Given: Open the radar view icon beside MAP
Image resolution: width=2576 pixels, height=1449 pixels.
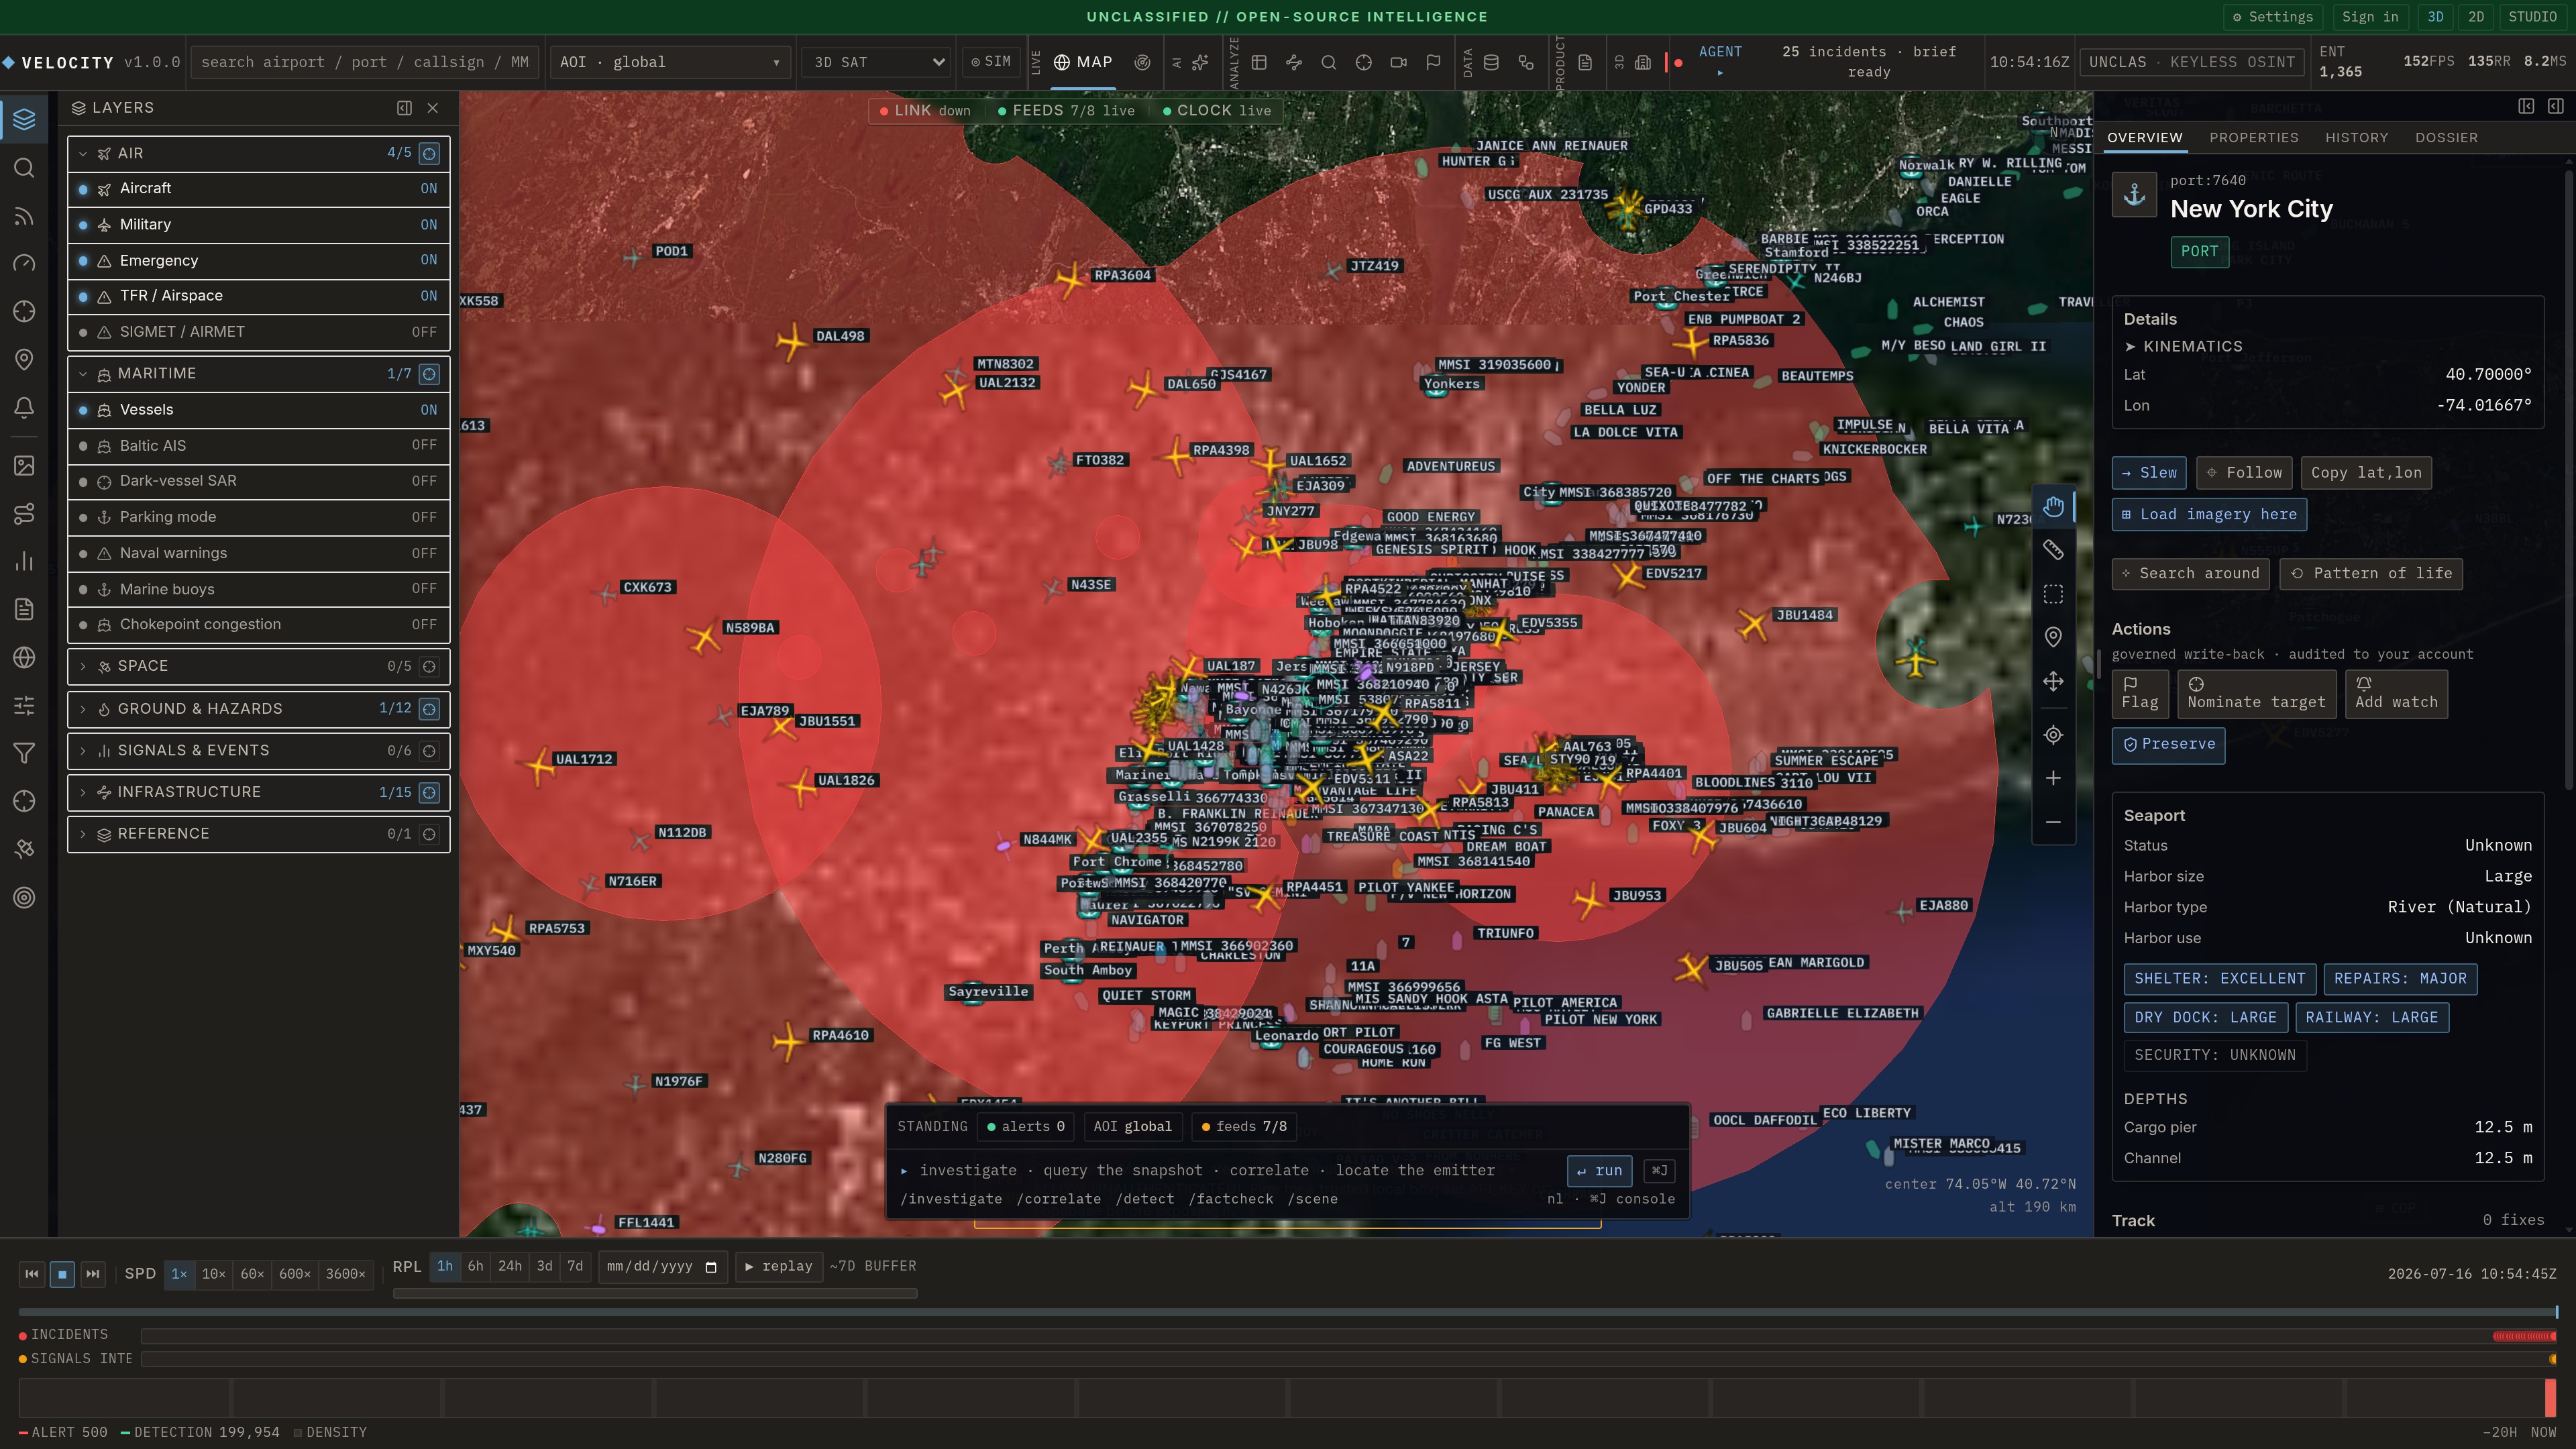Looking at the screenshot, I should click(x=1142, y=62).
